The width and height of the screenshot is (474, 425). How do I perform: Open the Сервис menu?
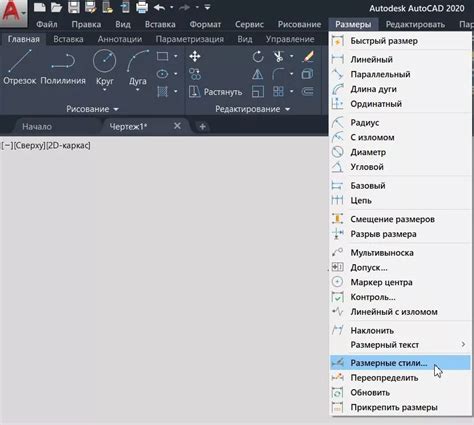pos(249,24)
